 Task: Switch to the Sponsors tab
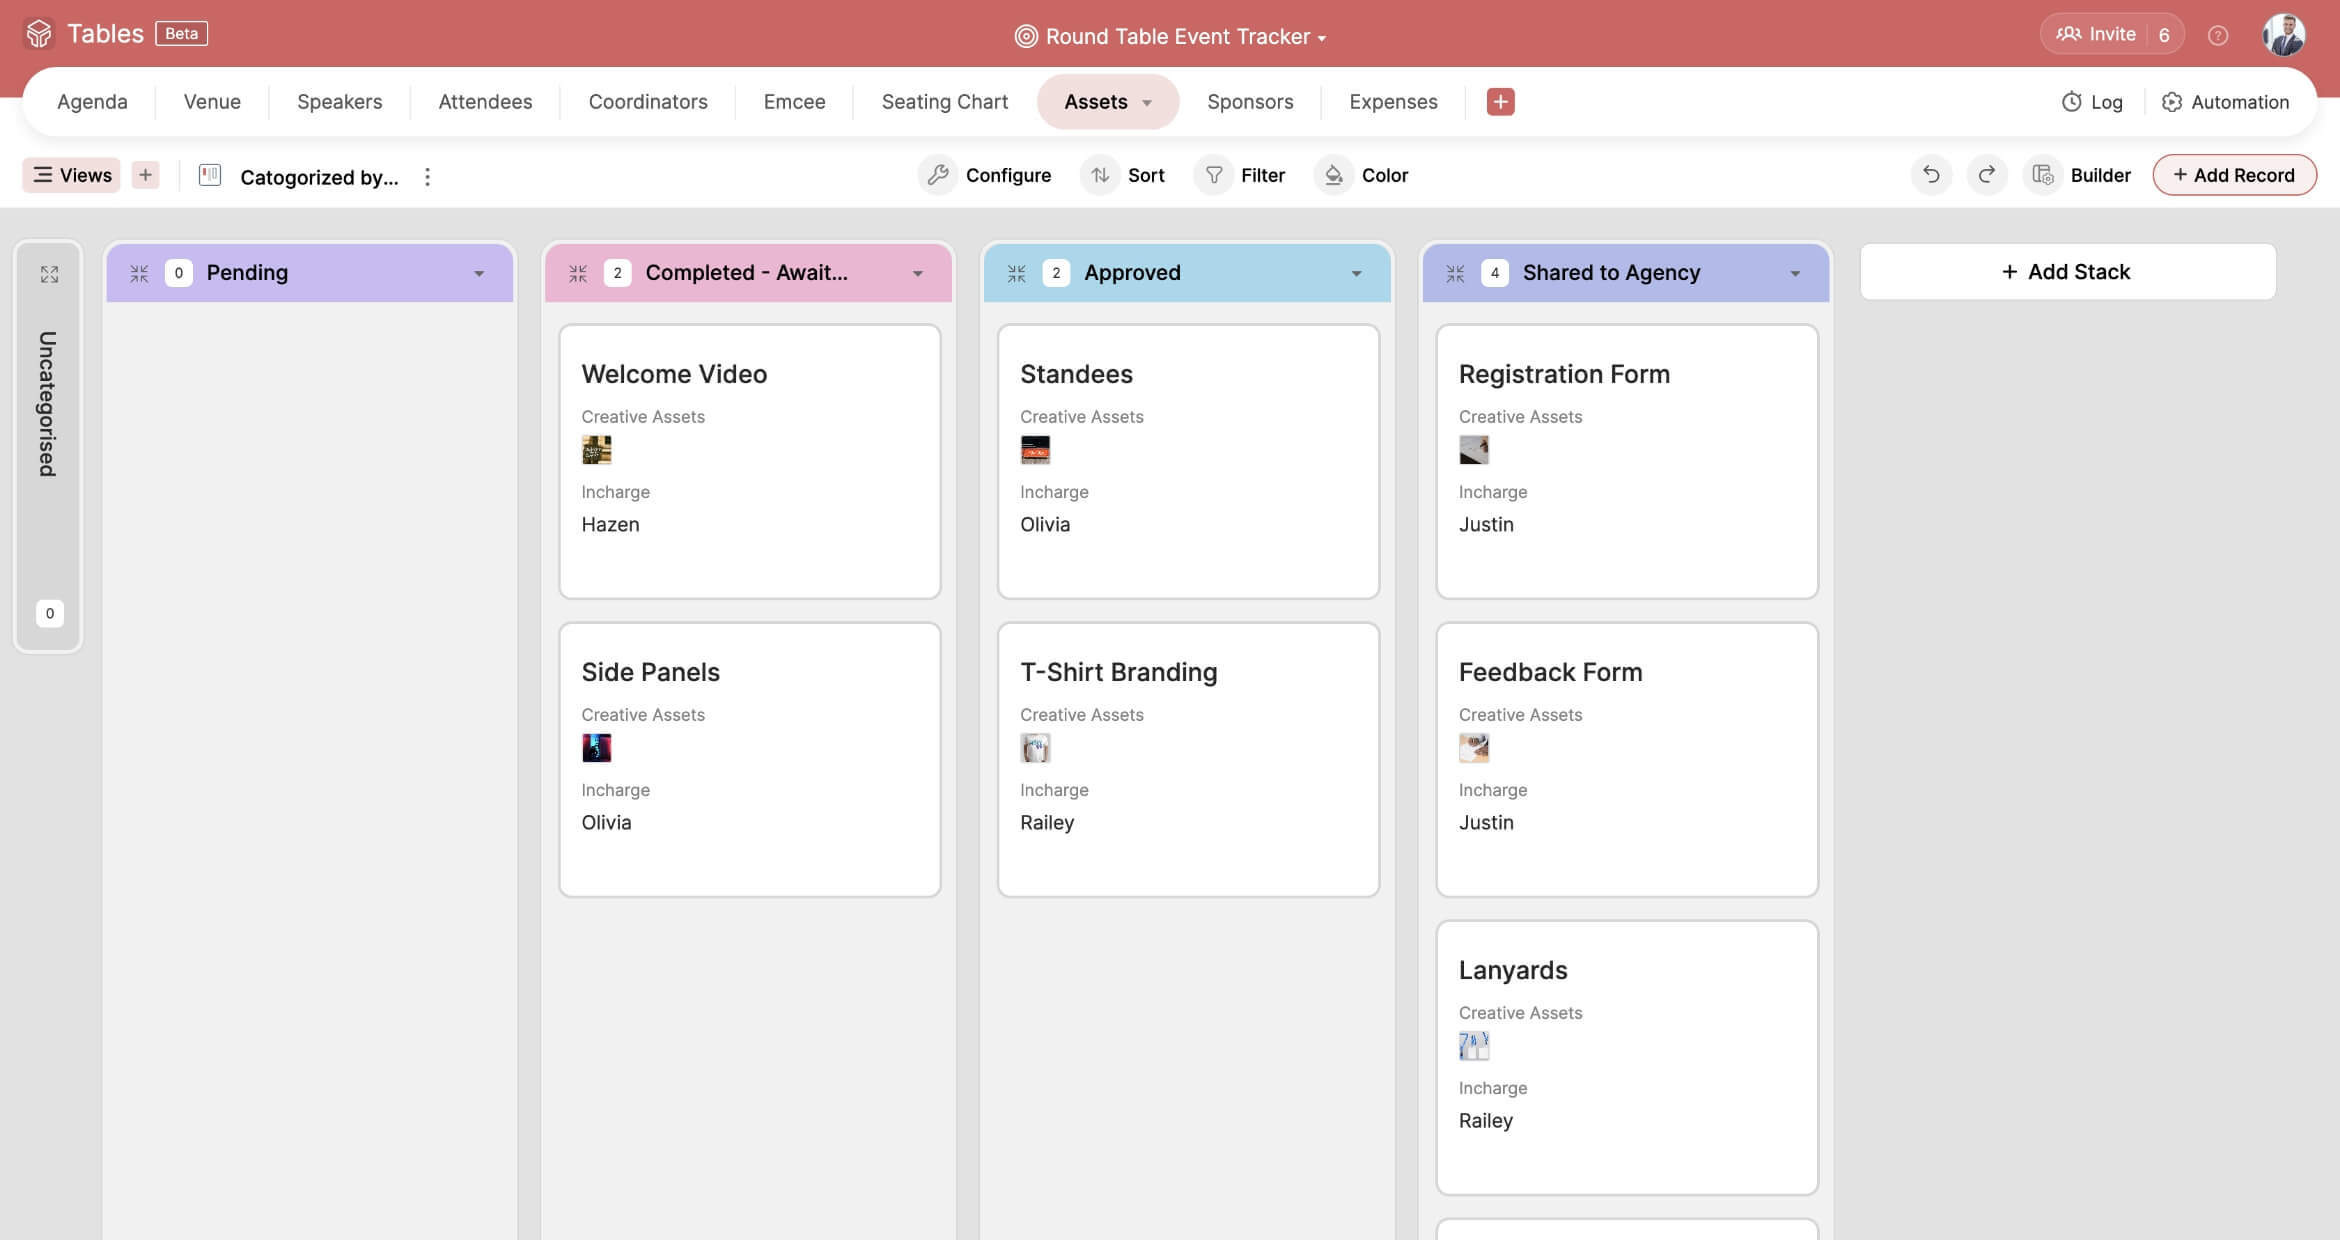(x=1250, y=102)
